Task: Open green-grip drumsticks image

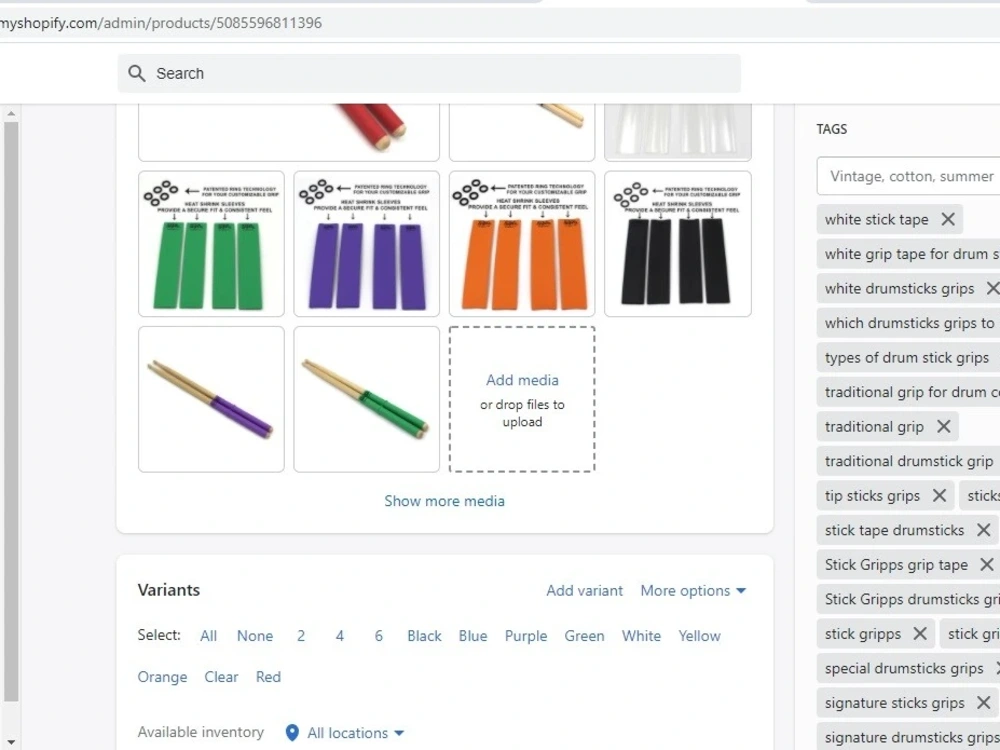Action: (x=367, y=399)
